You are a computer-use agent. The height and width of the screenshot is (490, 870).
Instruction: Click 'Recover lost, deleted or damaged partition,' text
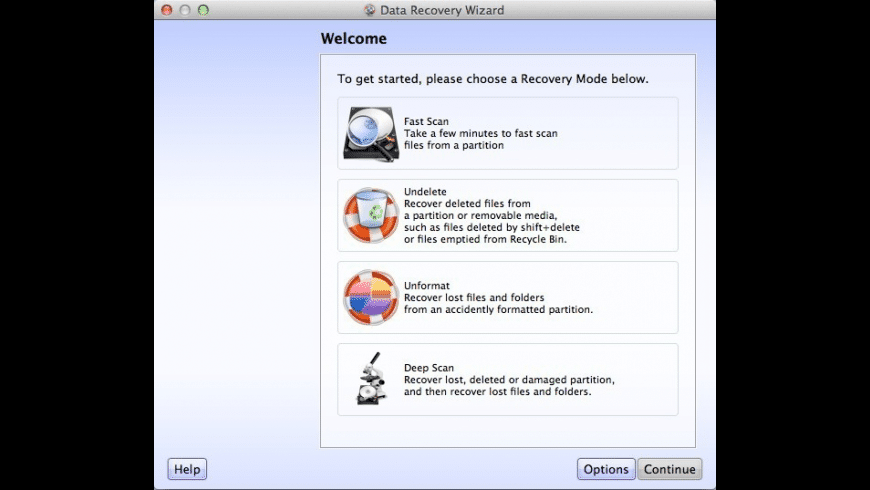(x=509, y=380)
